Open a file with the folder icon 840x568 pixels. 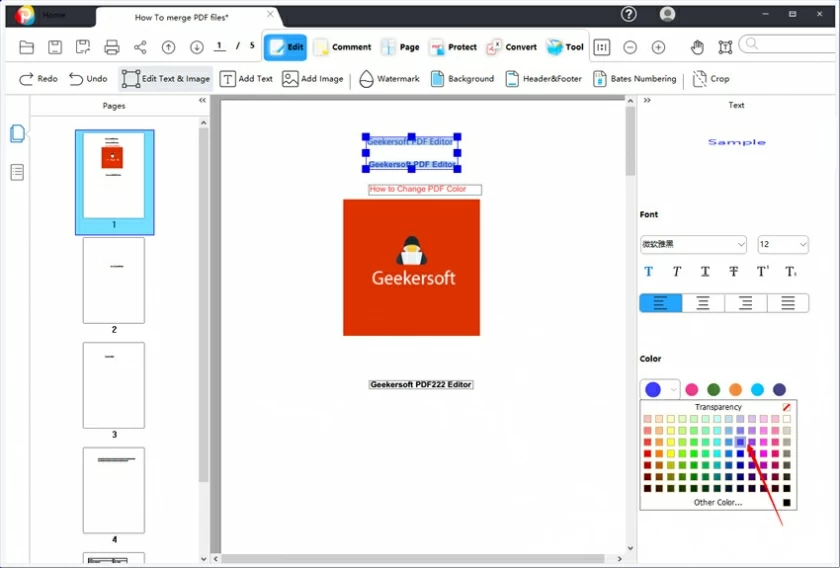coord(26,47)
